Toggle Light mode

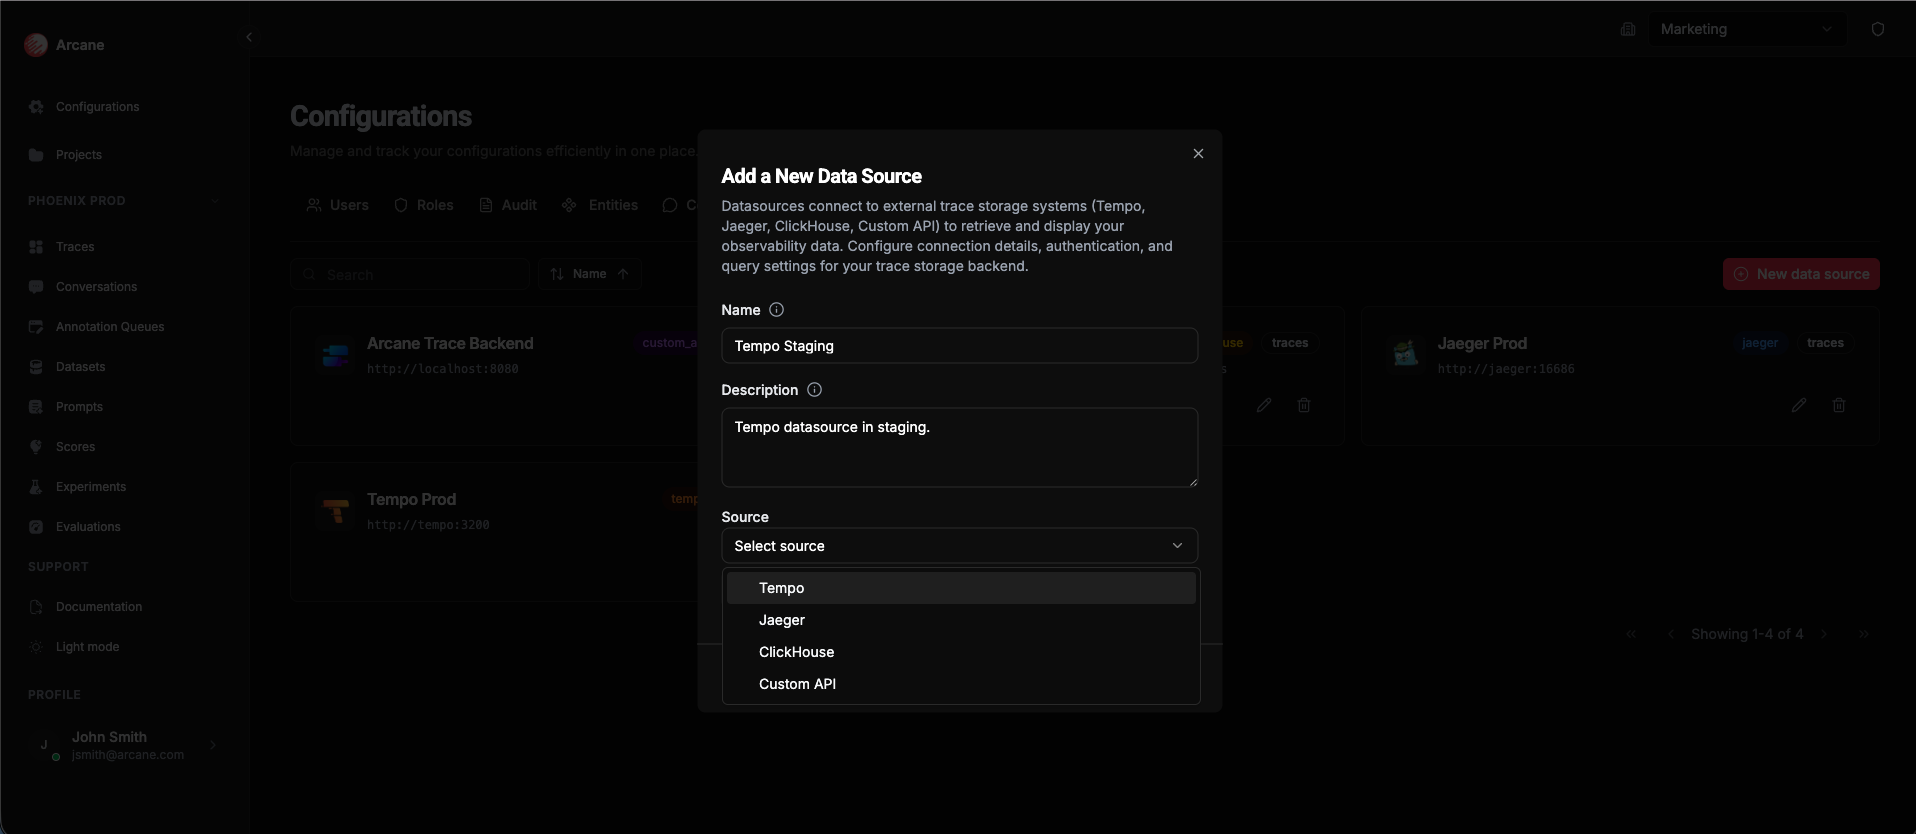tap(87, 647)
